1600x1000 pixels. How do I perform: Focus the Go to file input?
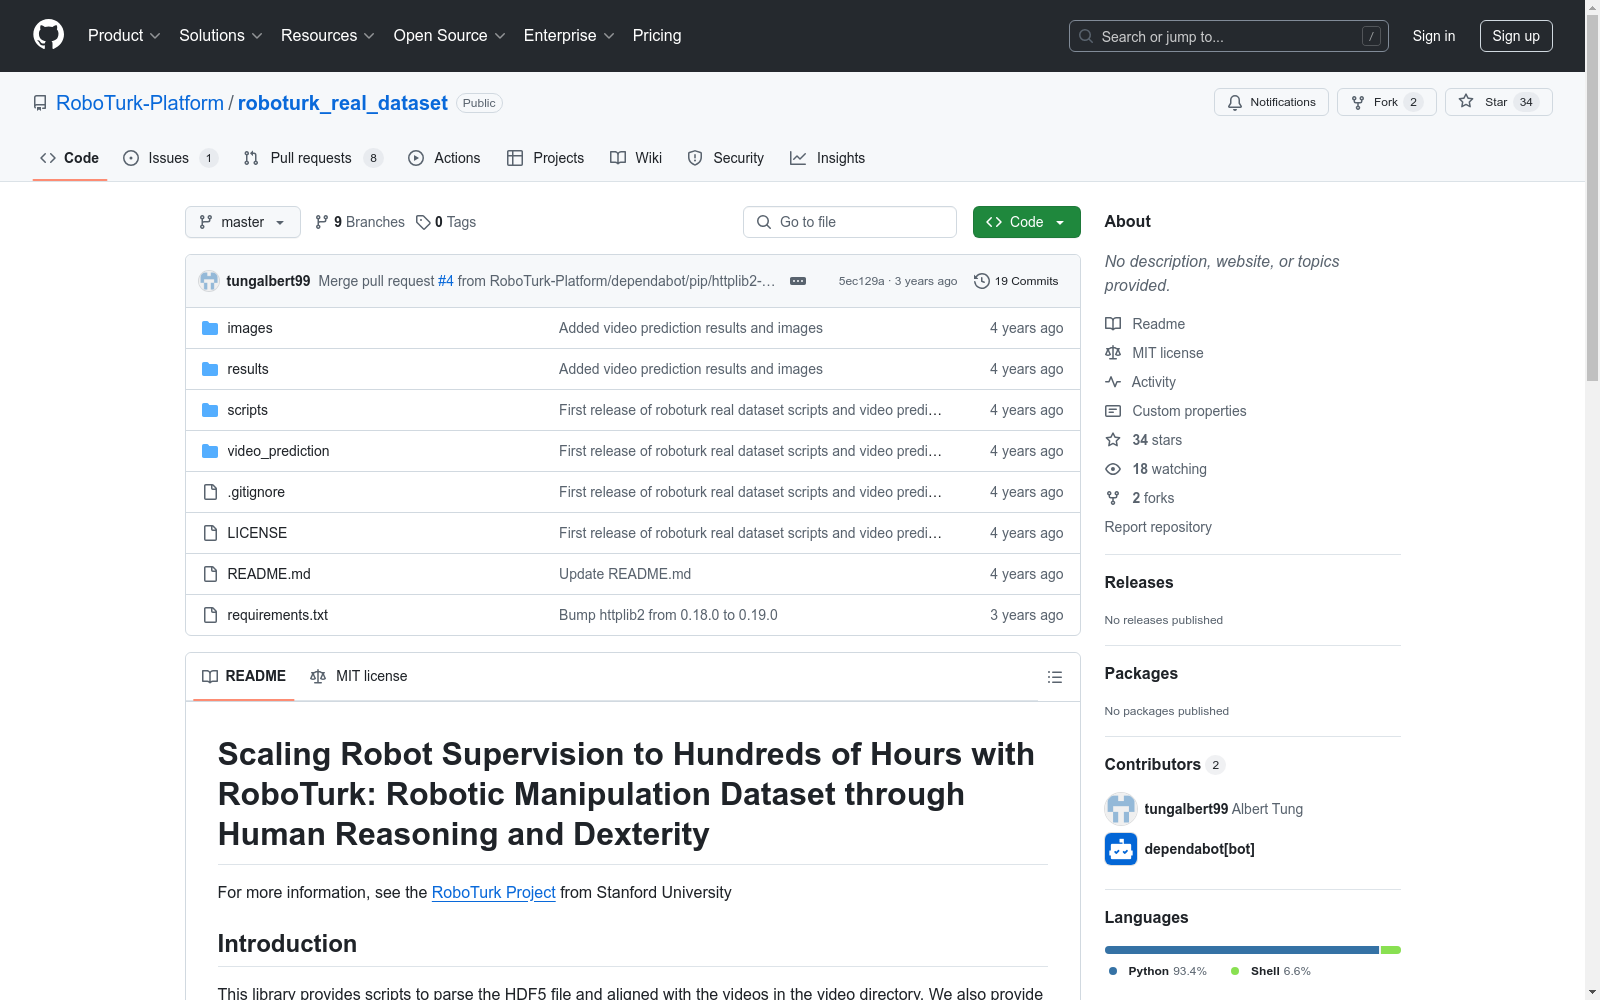click(850, 222)
